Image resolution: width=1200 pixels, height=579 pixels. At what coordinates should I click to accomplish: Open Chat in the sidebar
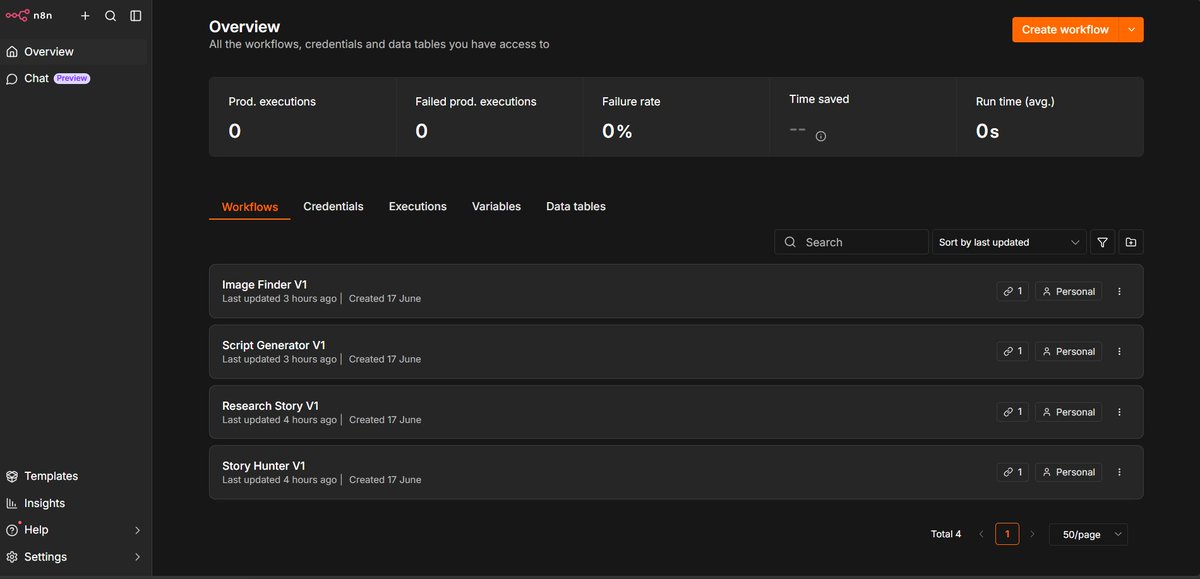[75, 78]
